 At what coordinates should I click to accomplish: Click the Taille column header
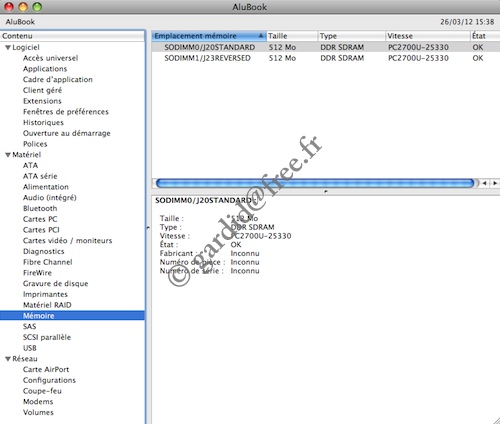pyautogui.click(x=292, y=36)
